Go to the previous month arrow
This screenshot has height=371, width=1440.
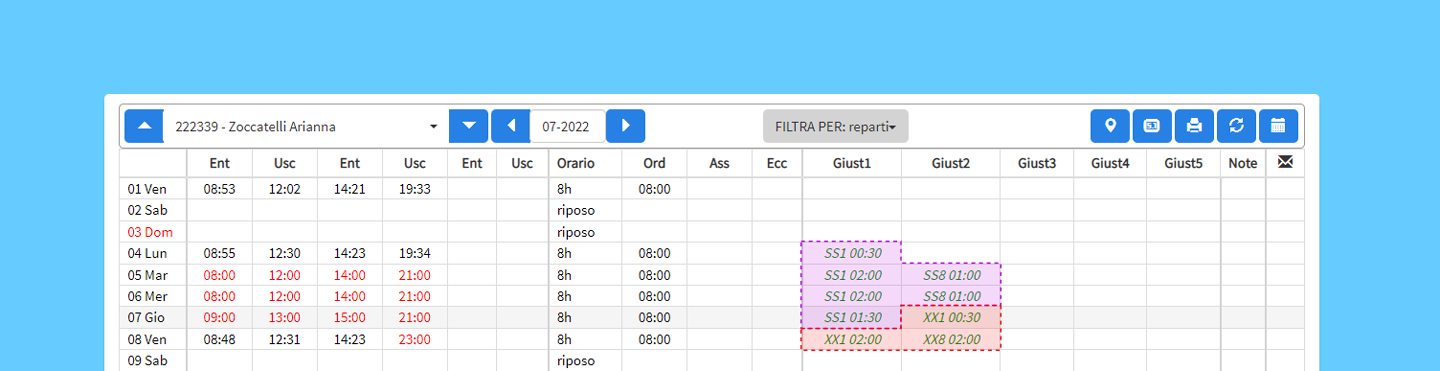(511, 126)
